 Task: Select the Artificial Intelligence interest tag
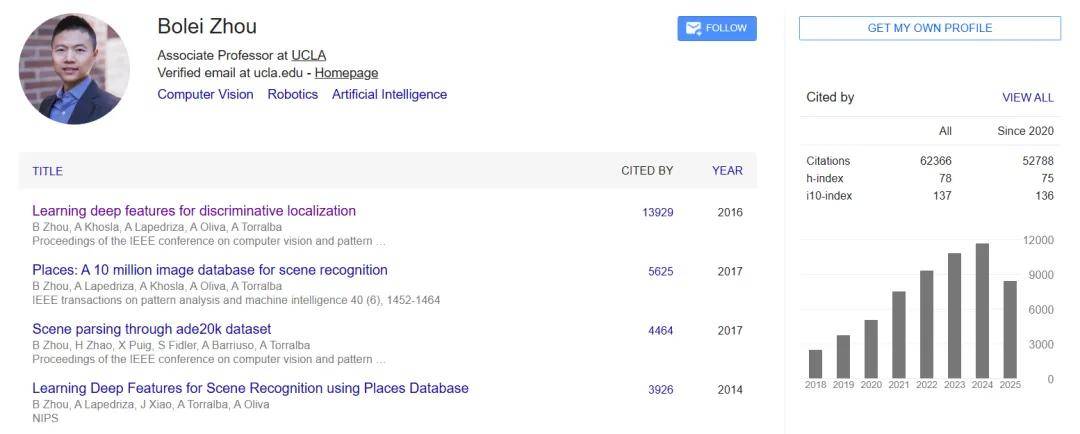[389, 94]
